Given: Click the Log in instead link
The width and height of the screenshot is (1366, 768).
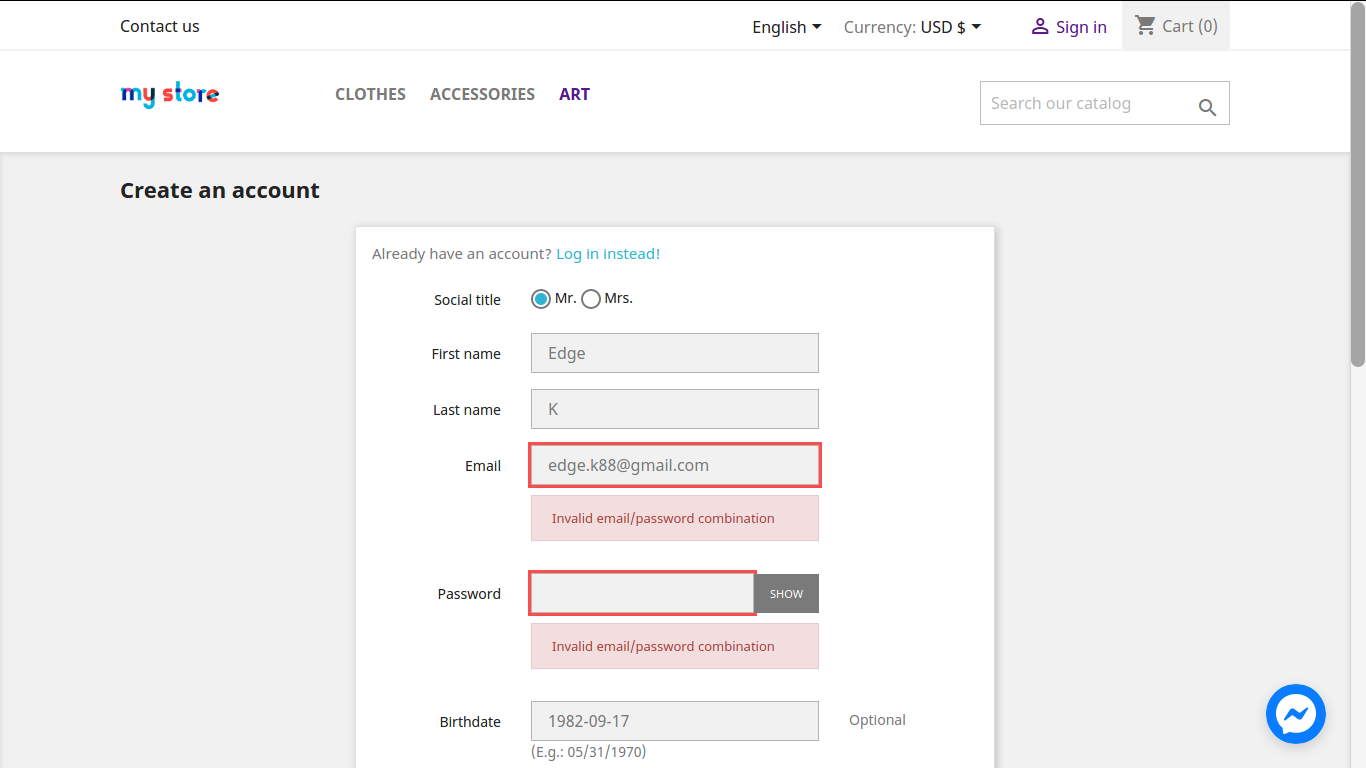Looking at the screenshot, I should coord(608,254).
